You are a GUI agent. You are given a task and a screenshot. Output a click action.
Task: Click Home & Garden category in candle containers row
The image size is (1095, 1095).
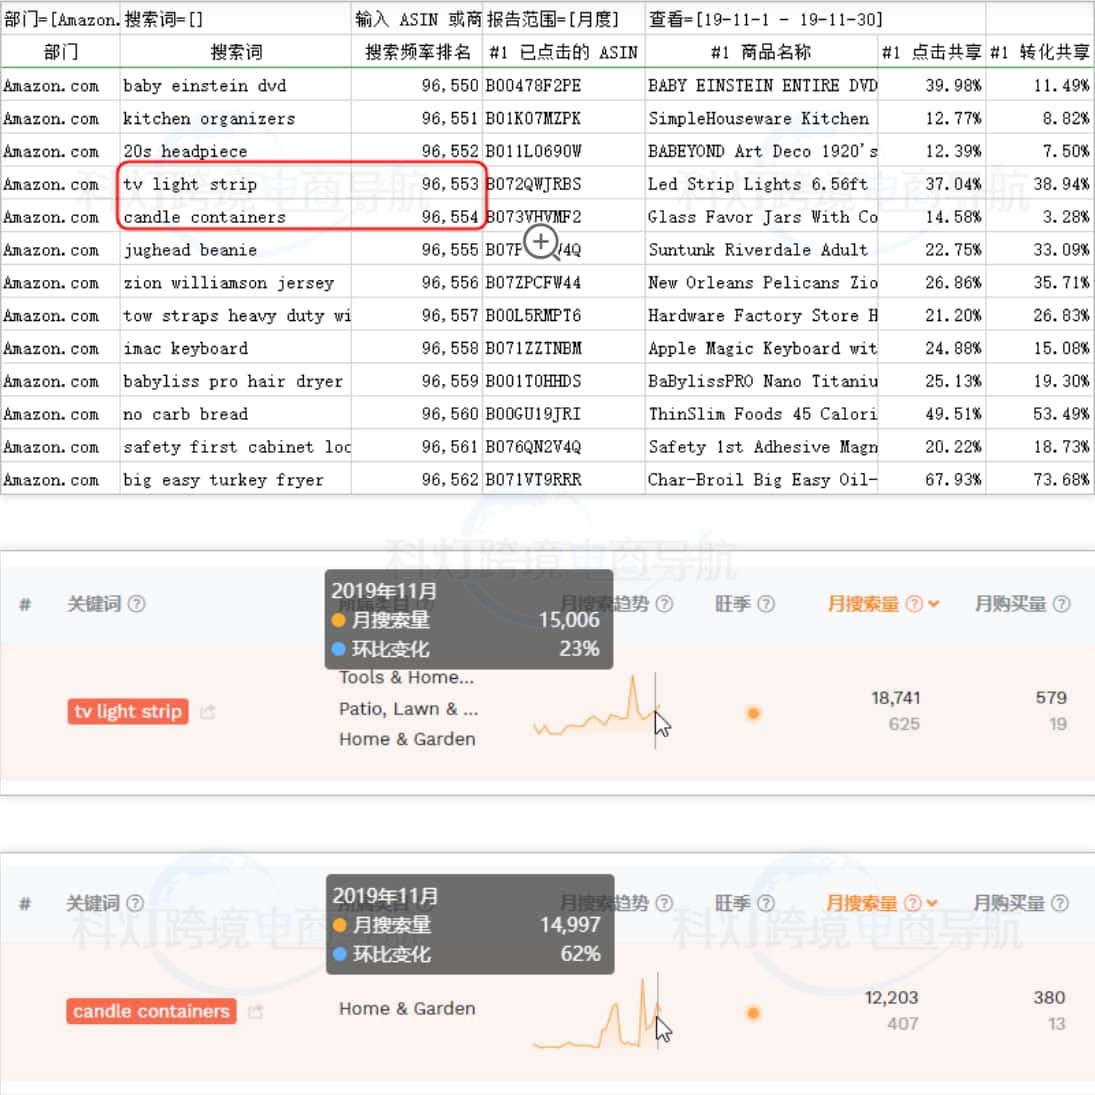[407, 1009]
